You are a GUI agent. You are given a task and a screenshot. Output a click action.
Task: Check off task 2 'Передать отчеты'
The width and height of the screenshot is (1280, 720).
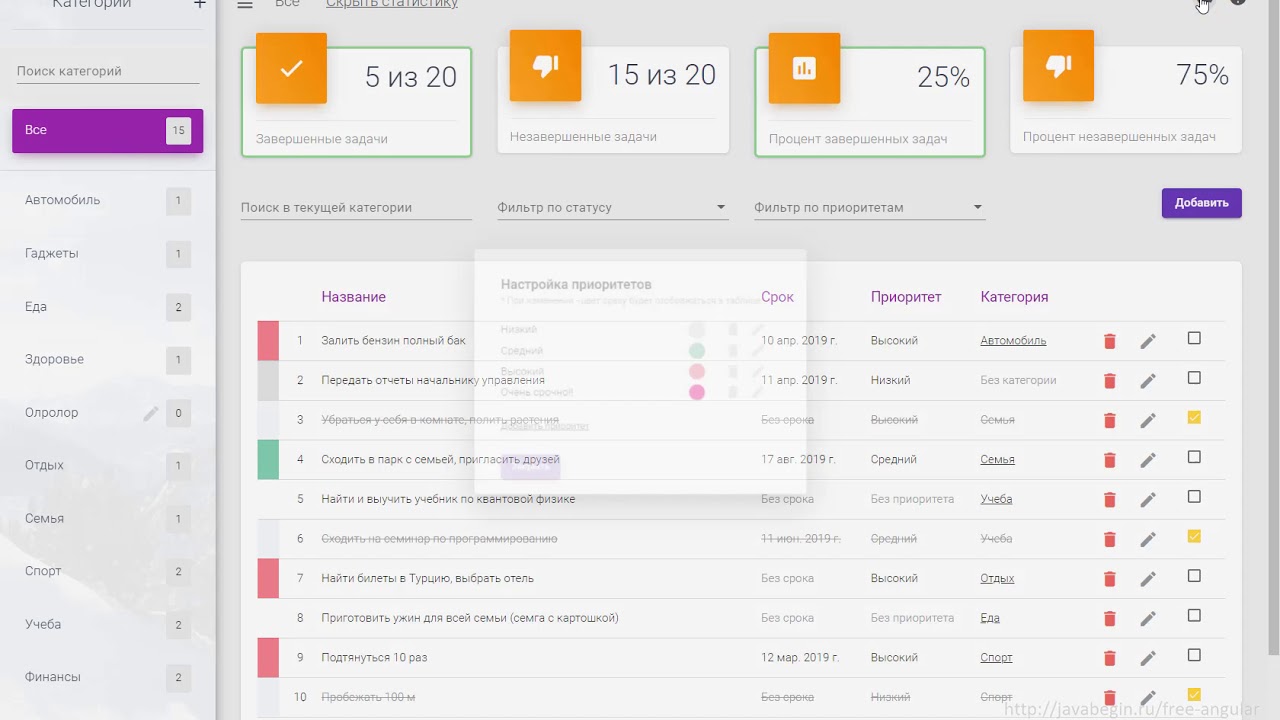point(1194,378)
